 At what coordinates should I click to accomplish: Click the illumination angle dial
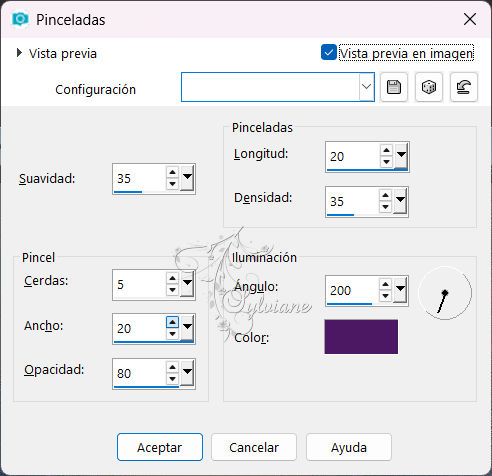pos(445,293)
